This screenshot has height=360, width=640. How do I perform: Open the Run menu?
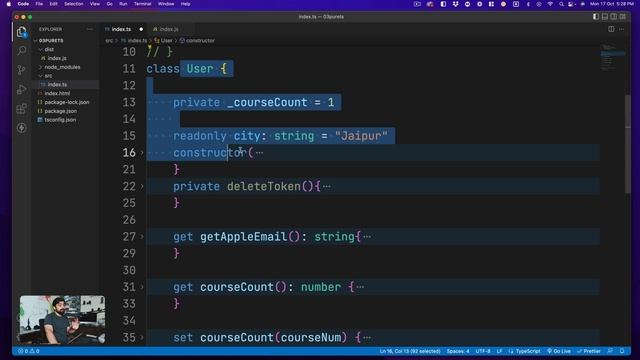[x=123, y=4]
